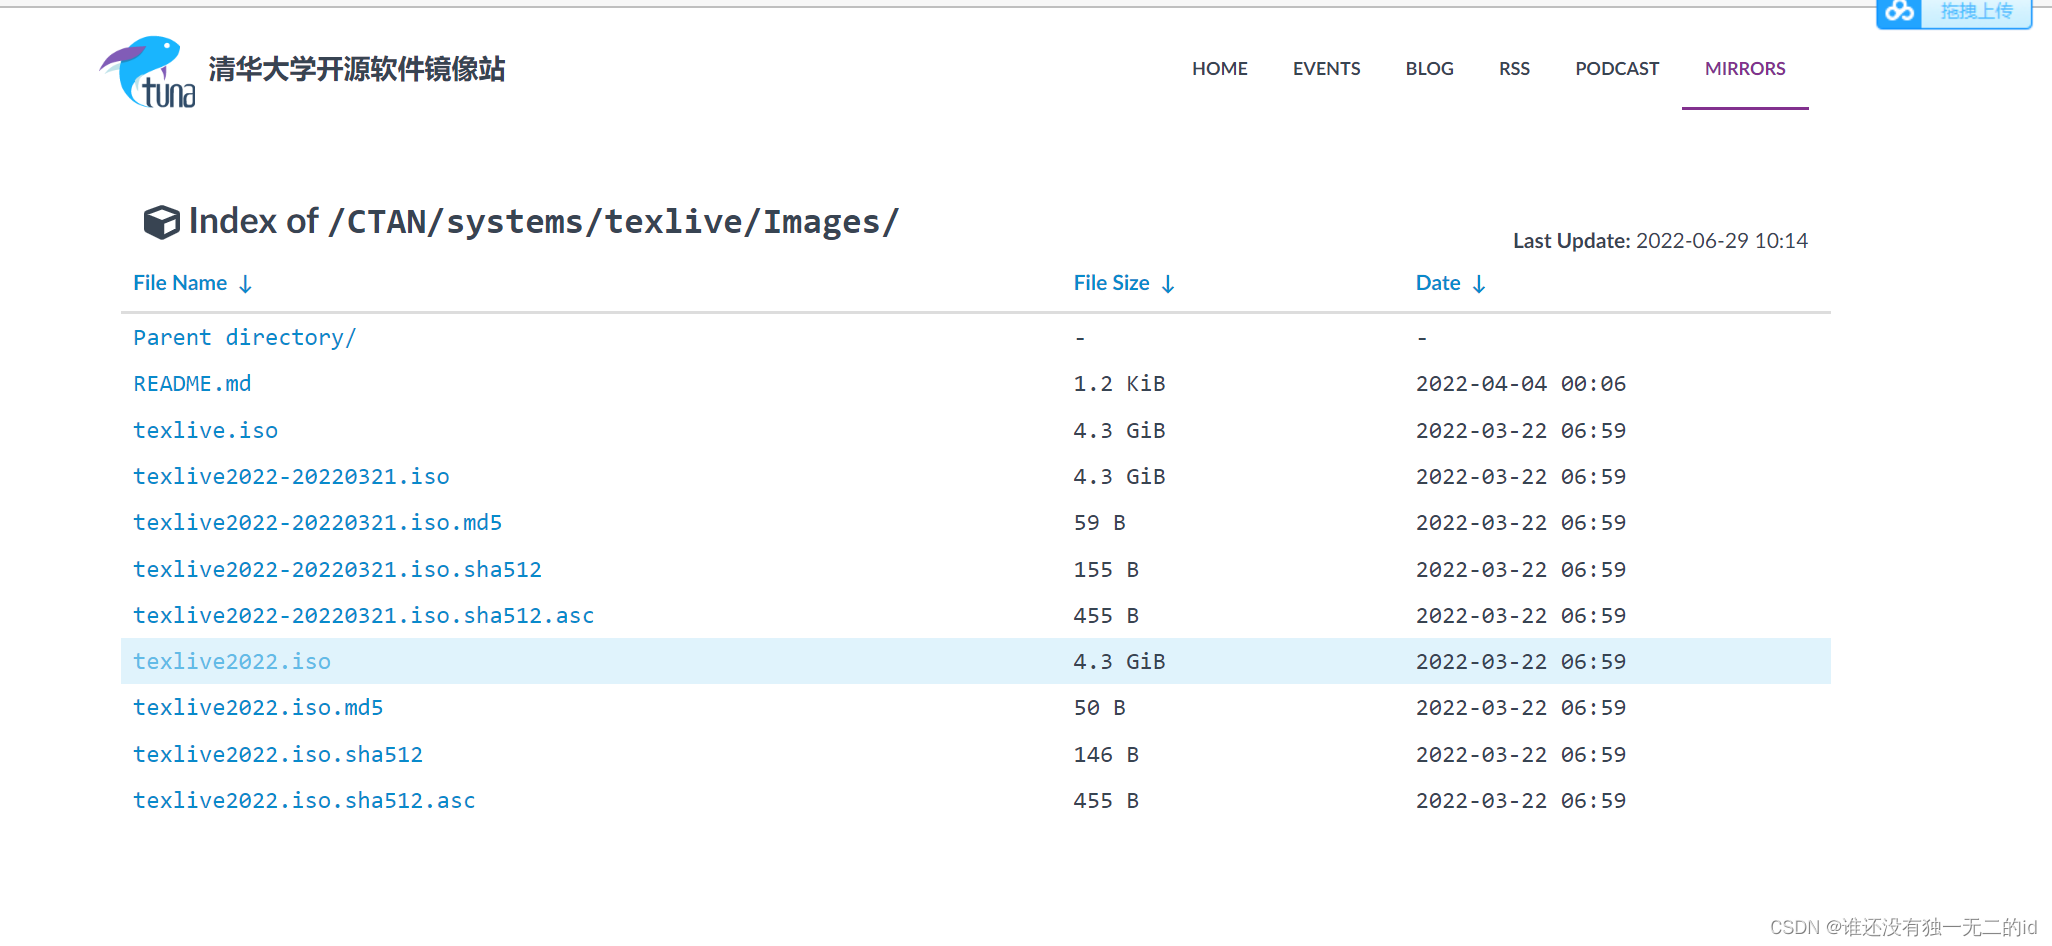Click the cloud upload icon at top right

click(x=1900, y=12)
